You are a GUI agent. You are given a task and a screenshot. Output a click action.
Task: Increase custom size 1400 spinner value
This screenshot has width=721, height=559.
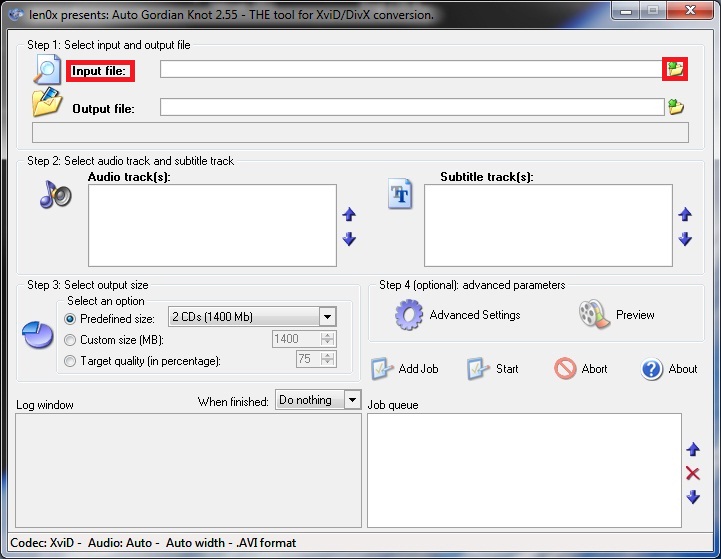click(x=328, y=335)
